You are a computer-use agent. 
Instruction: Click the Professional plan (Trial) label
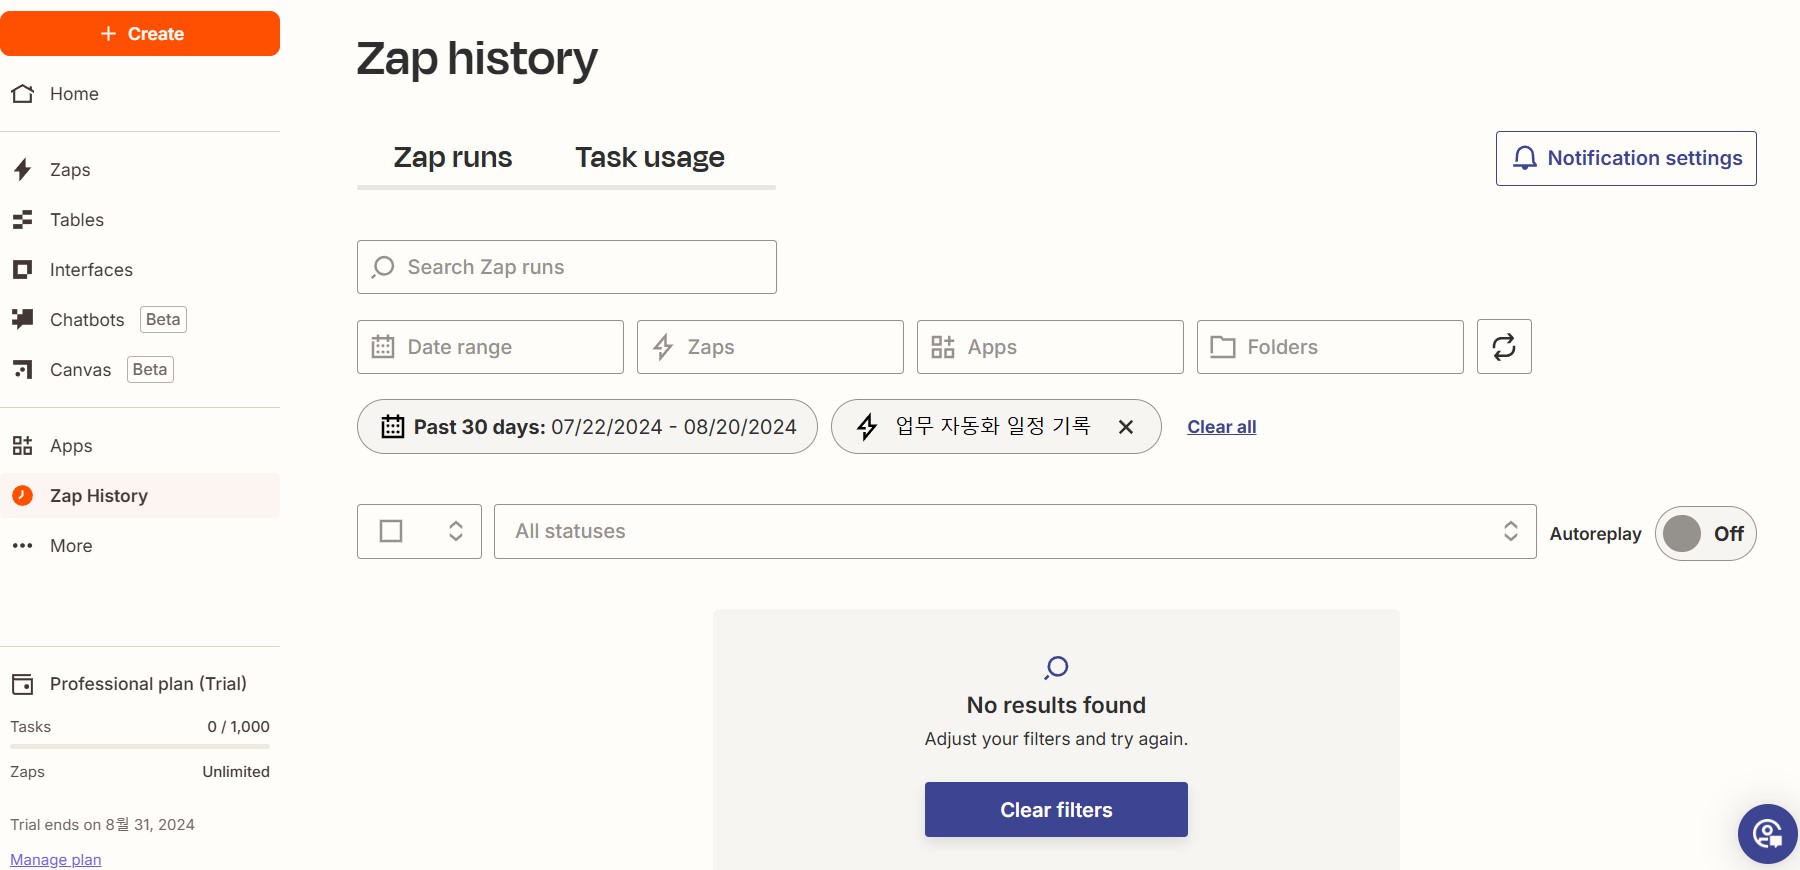(148, 684)
